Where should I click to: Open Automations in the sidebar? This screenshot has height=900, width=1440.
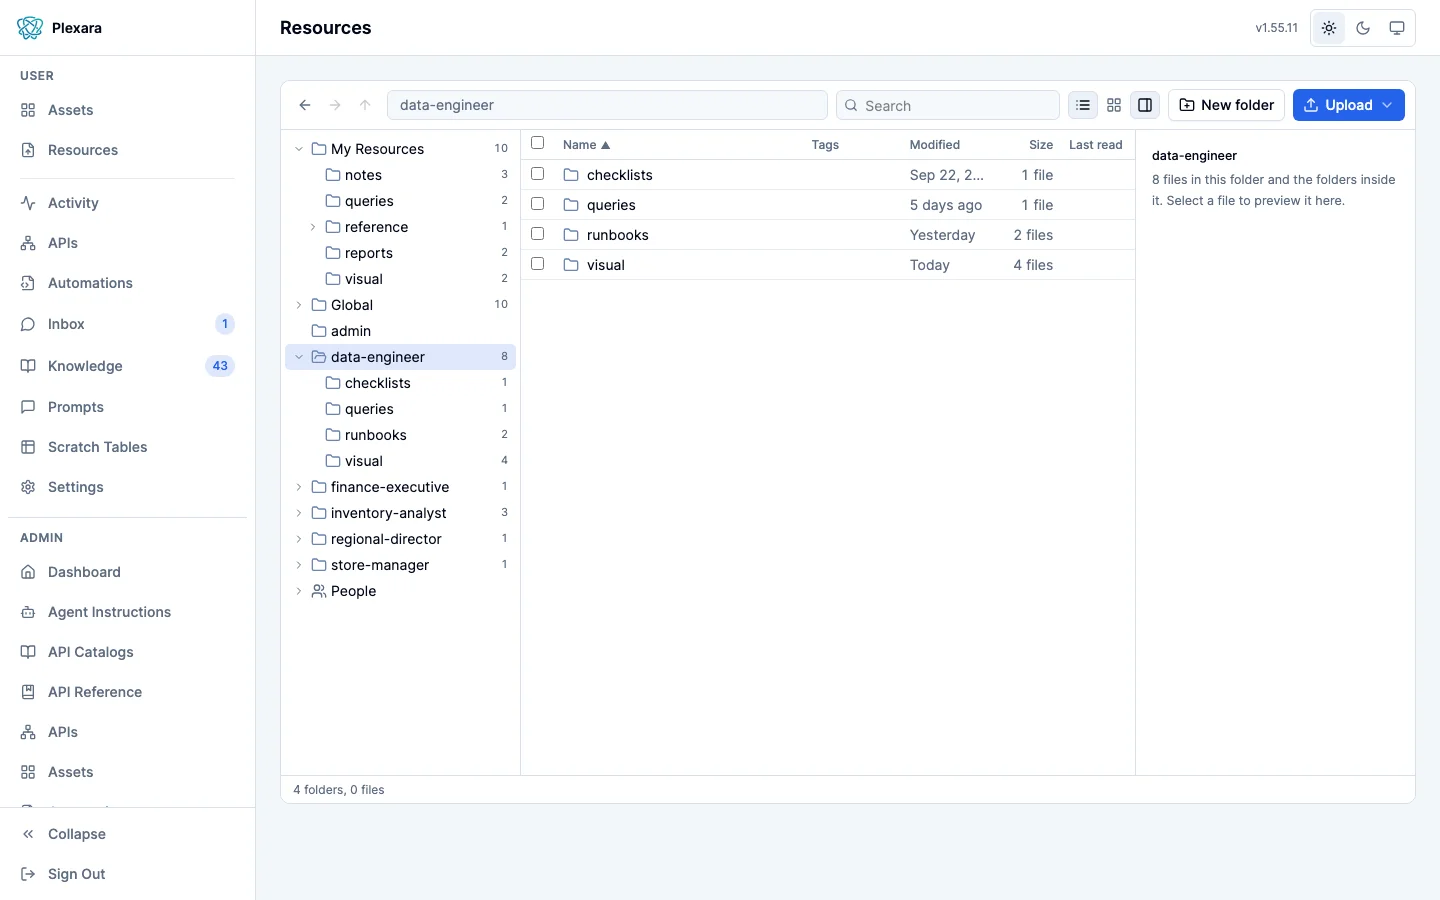(127, 283)
